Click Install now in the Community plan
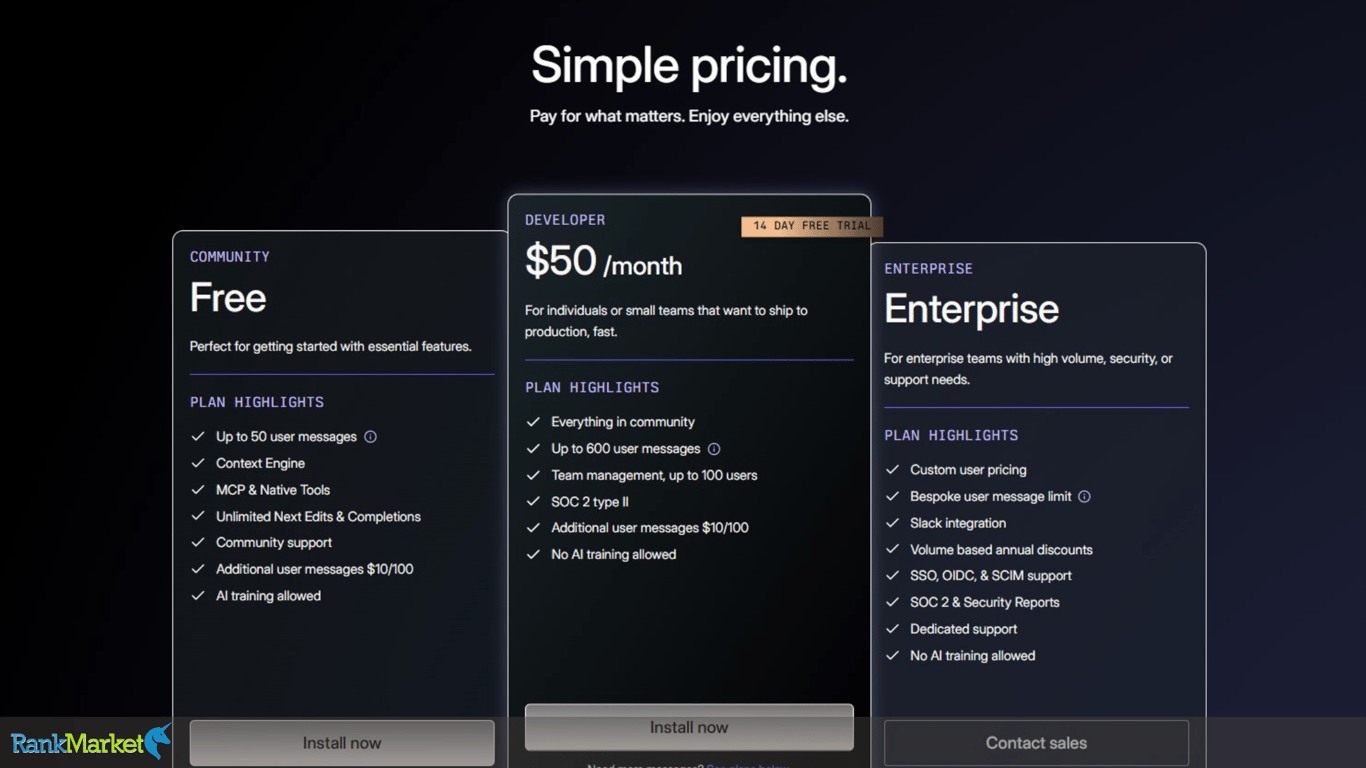The height and width of the screenshot is (768, 1366). coord(342,743)
